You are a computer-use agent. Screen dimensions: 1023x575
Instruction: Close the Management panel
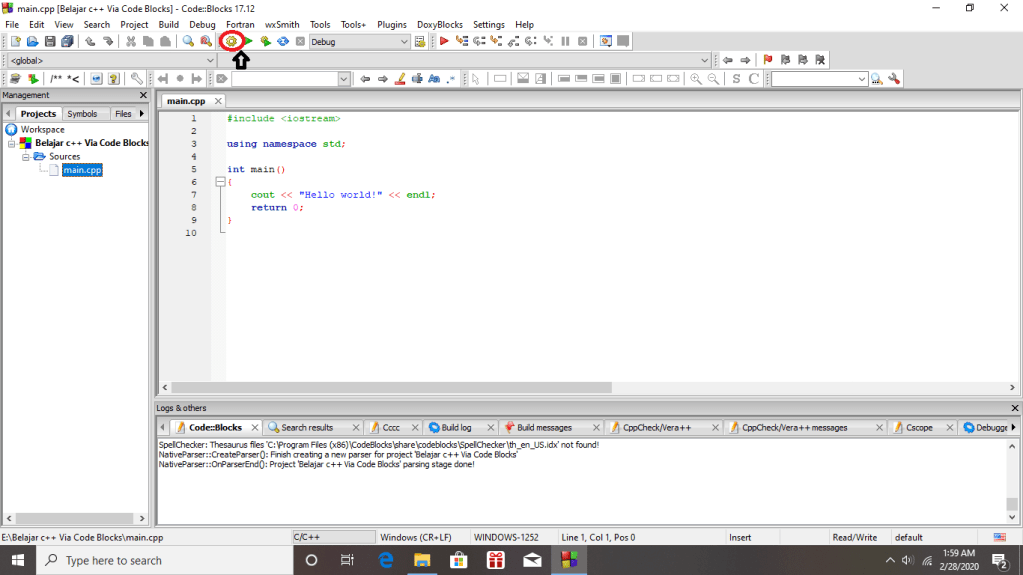tap(143, 95)
